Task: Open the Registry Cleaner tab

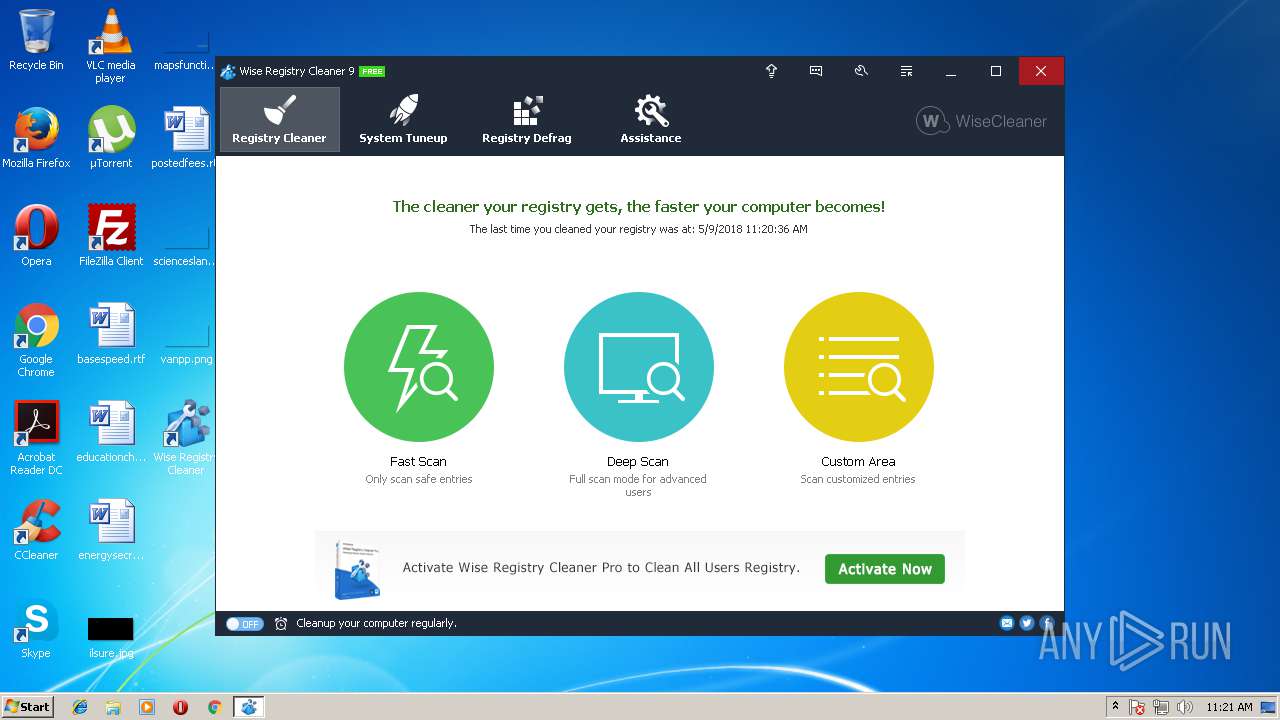Action: (x=279, y=119)
